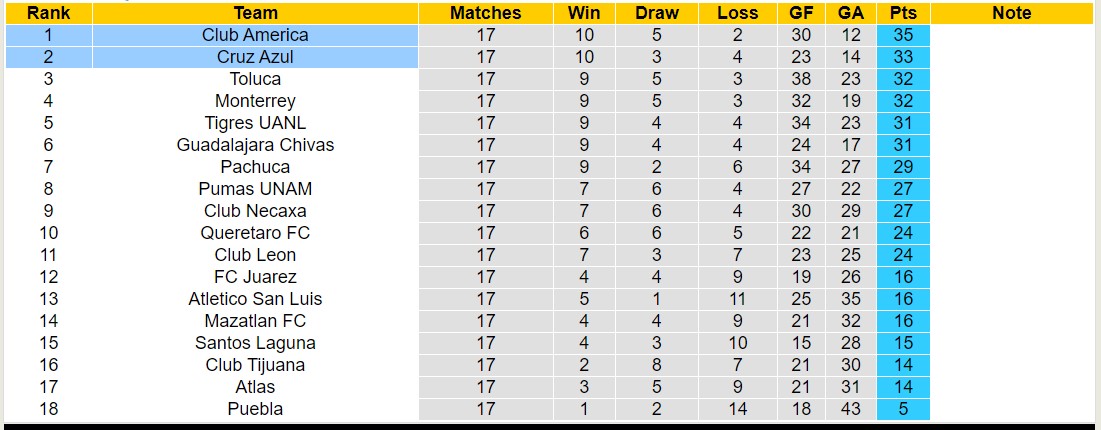The image size is (1101, 430).
Task: Click on Tigres UANL team name
Action: tap(255, 123)
